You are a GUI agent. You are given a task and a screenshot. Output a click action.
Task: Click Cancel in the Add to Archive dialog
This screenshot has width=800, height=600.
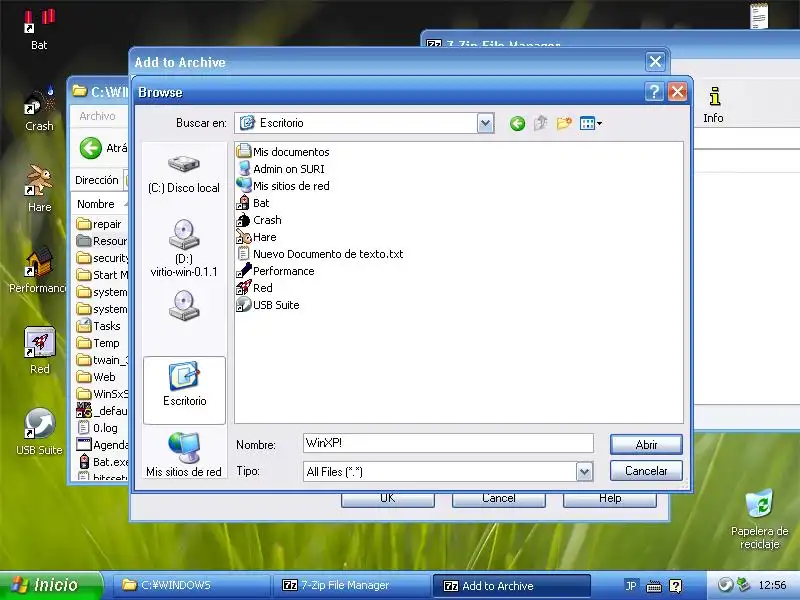coord(498,498)
